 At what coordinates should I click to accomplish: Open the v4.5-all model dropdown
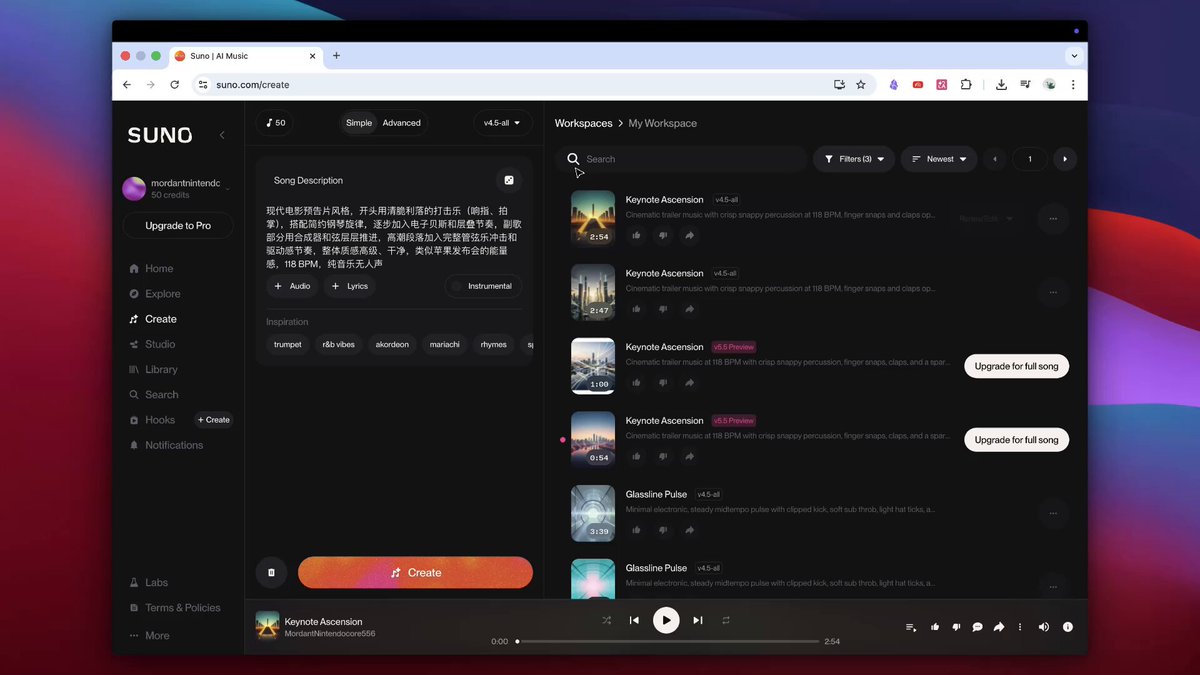502,123
